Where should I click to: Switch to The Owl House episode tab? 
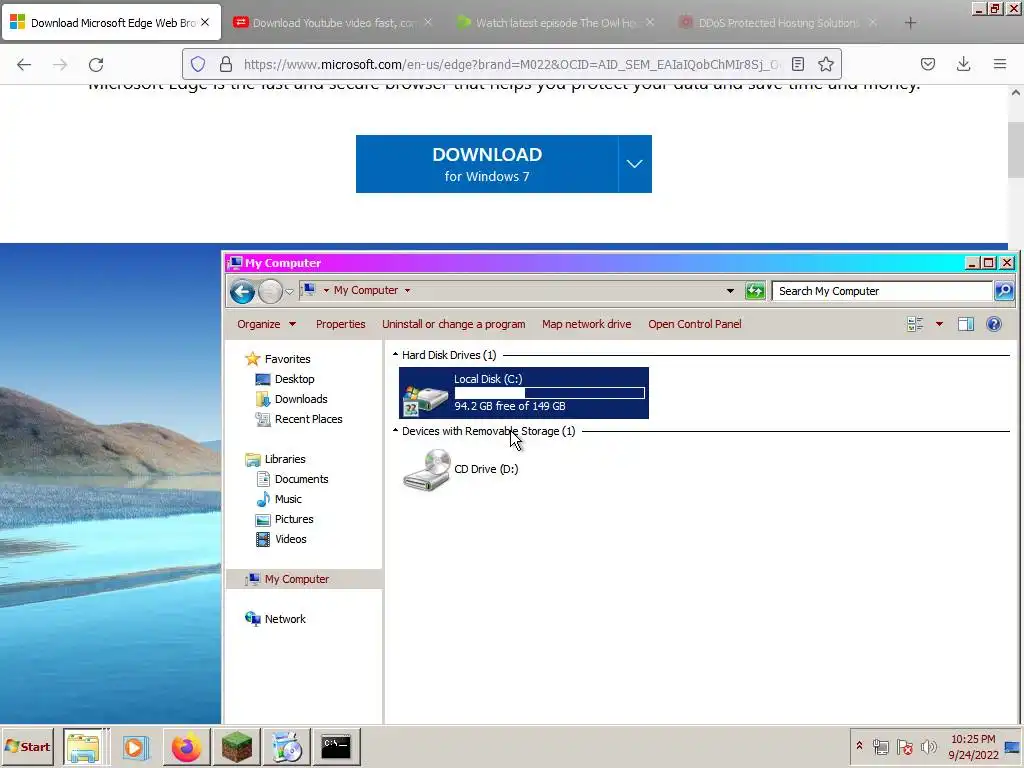click(x=555, y=23)
